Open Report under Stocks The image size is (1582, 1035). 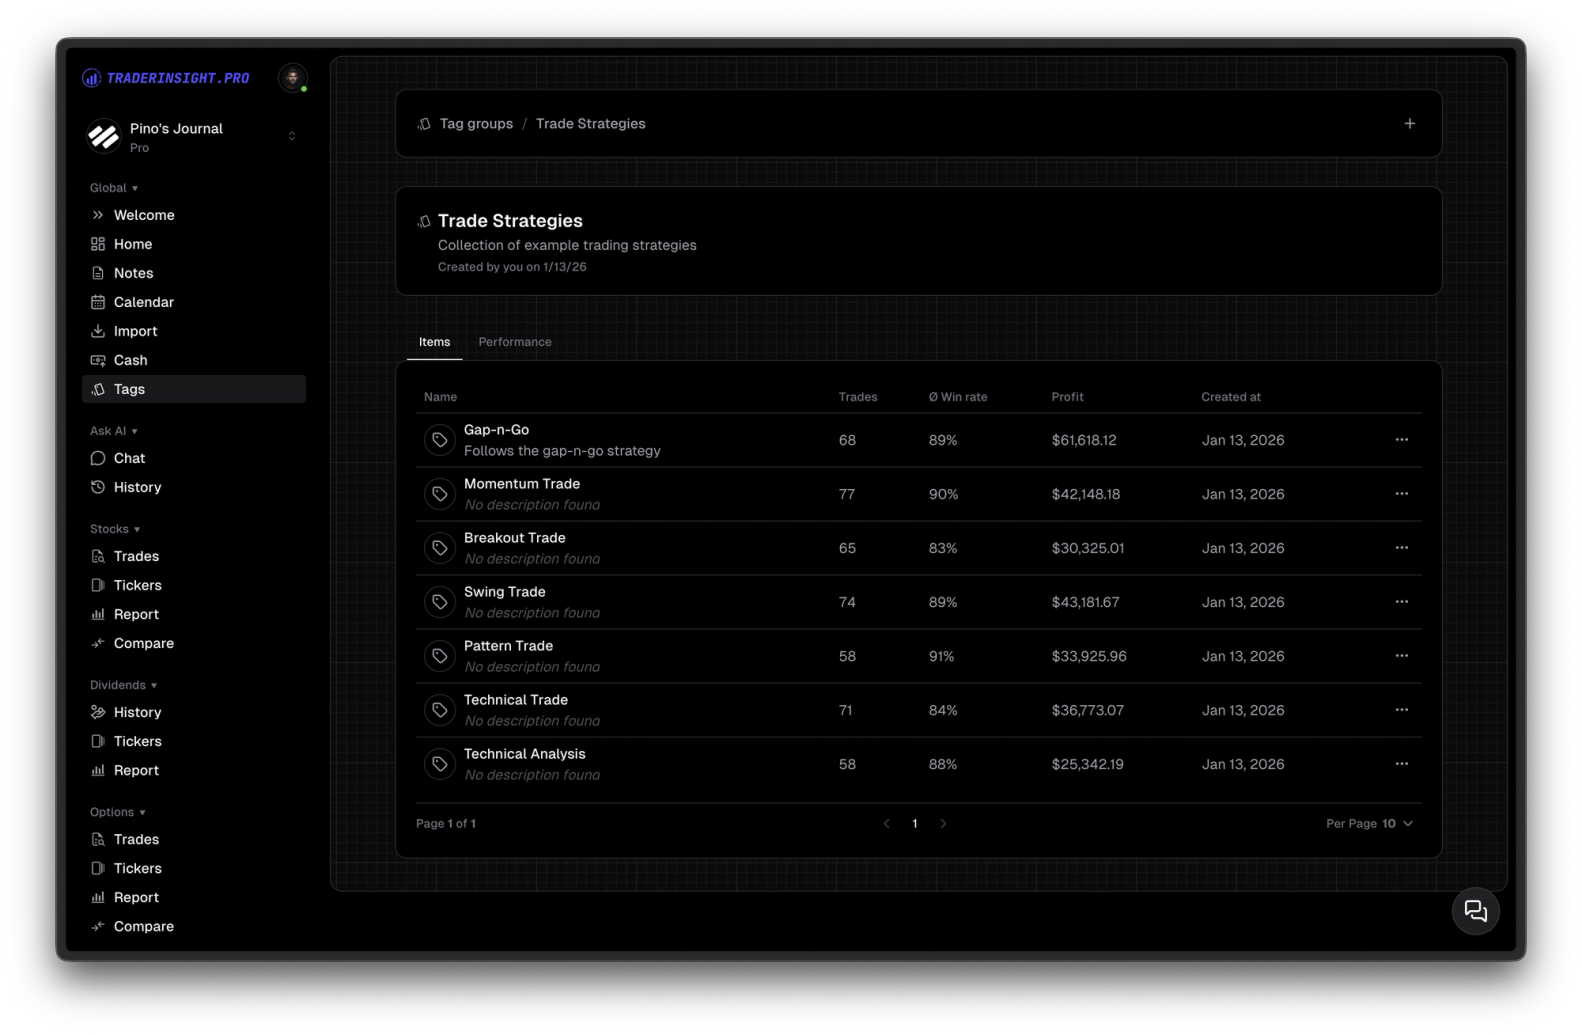[194, 614]
